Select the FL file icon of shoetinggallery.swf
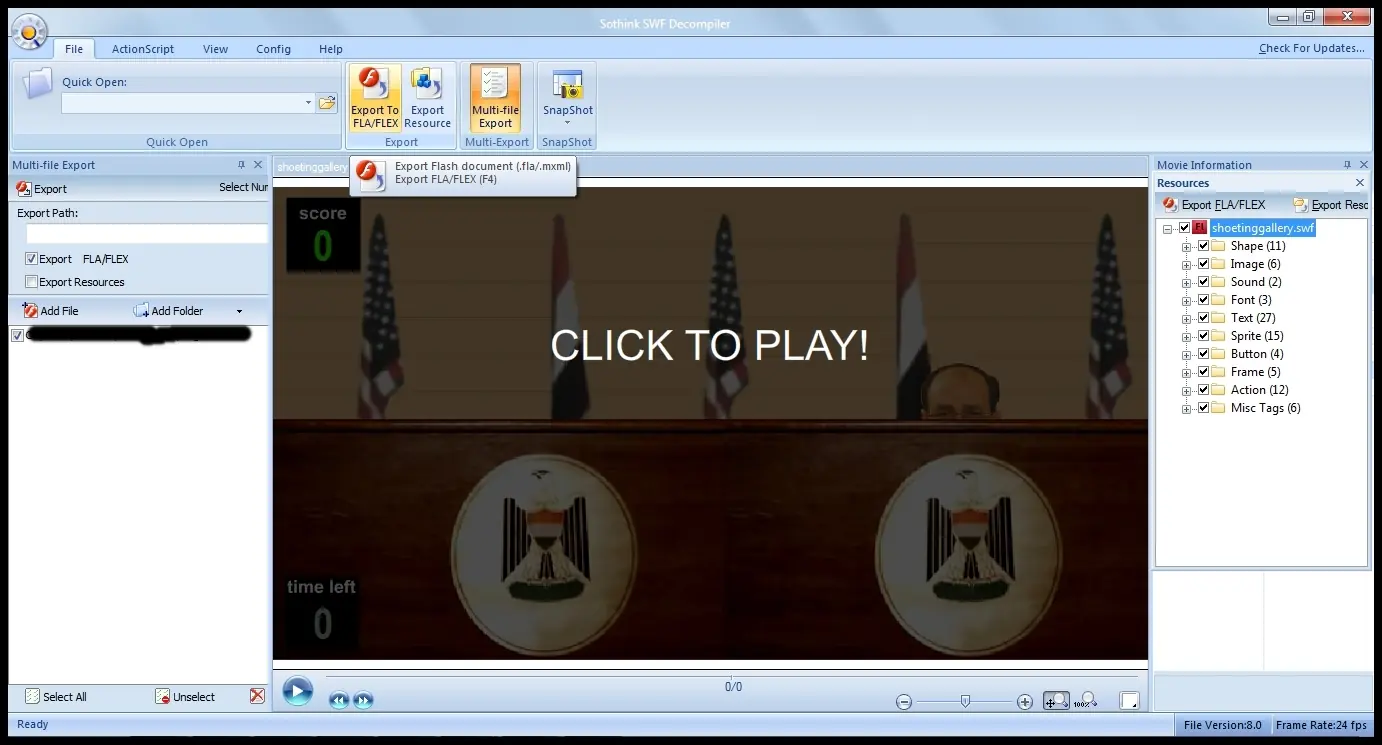This screenshot has height=745, width=1382. point(1200,228)
